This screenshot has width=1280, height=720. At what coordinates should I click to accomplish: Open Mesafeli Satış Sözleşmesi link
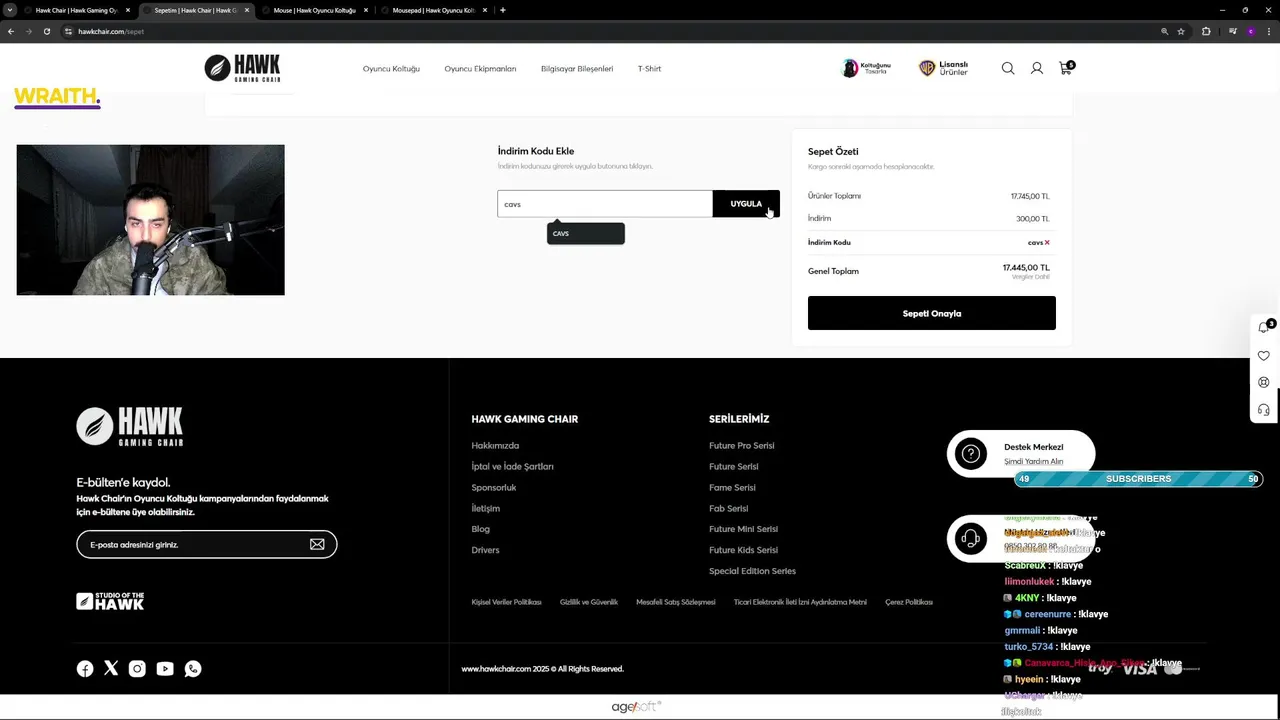676,602
